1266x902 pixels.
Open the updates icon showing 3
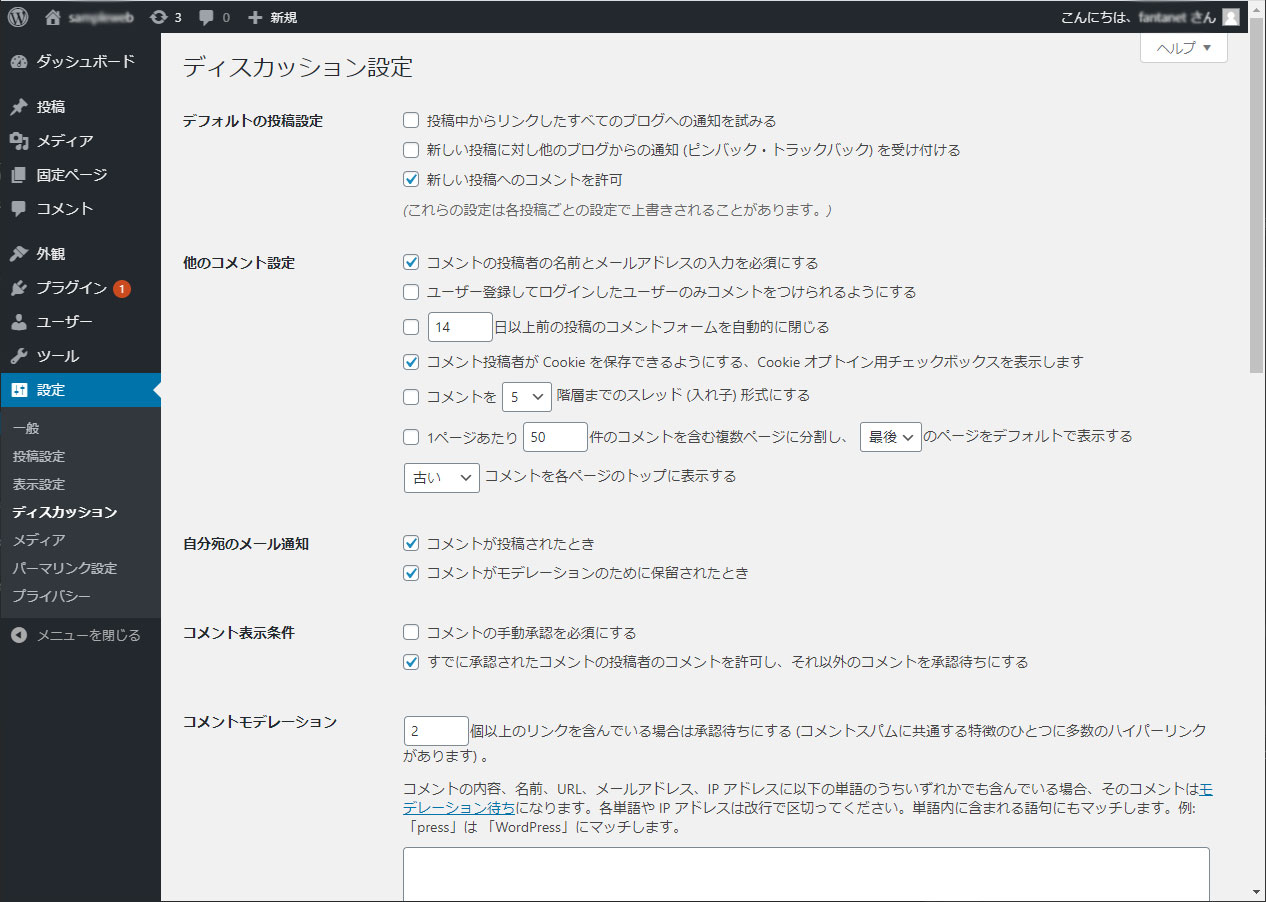pos(158,16)
